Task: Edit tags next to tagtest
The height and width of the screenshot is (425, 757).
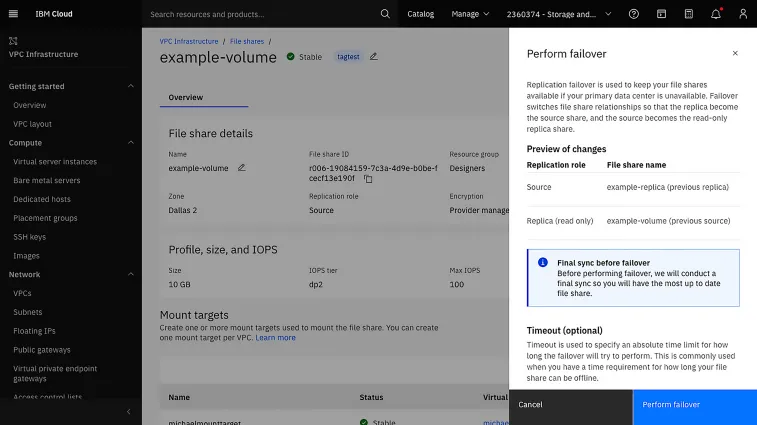Action: (x=374, y=57)
